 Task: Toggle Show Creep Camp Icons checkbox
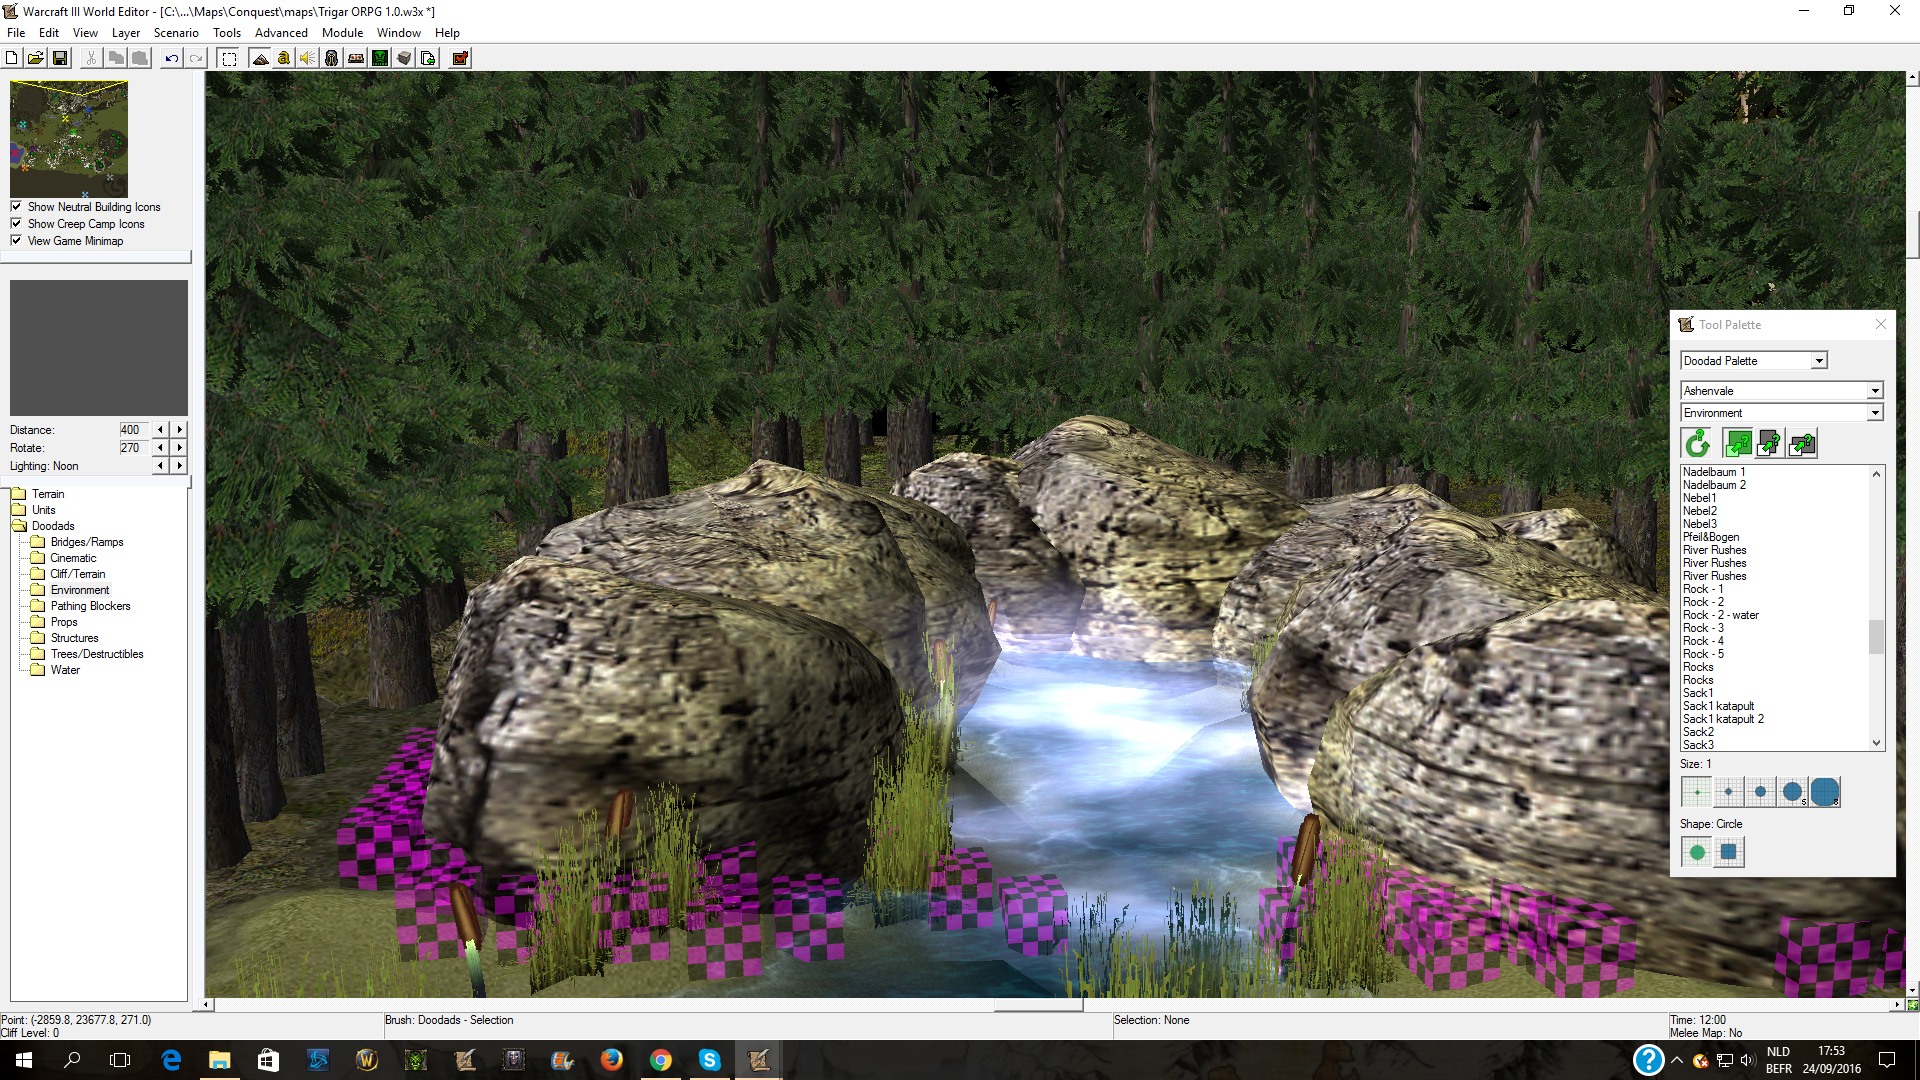click(x=16, y=224)
